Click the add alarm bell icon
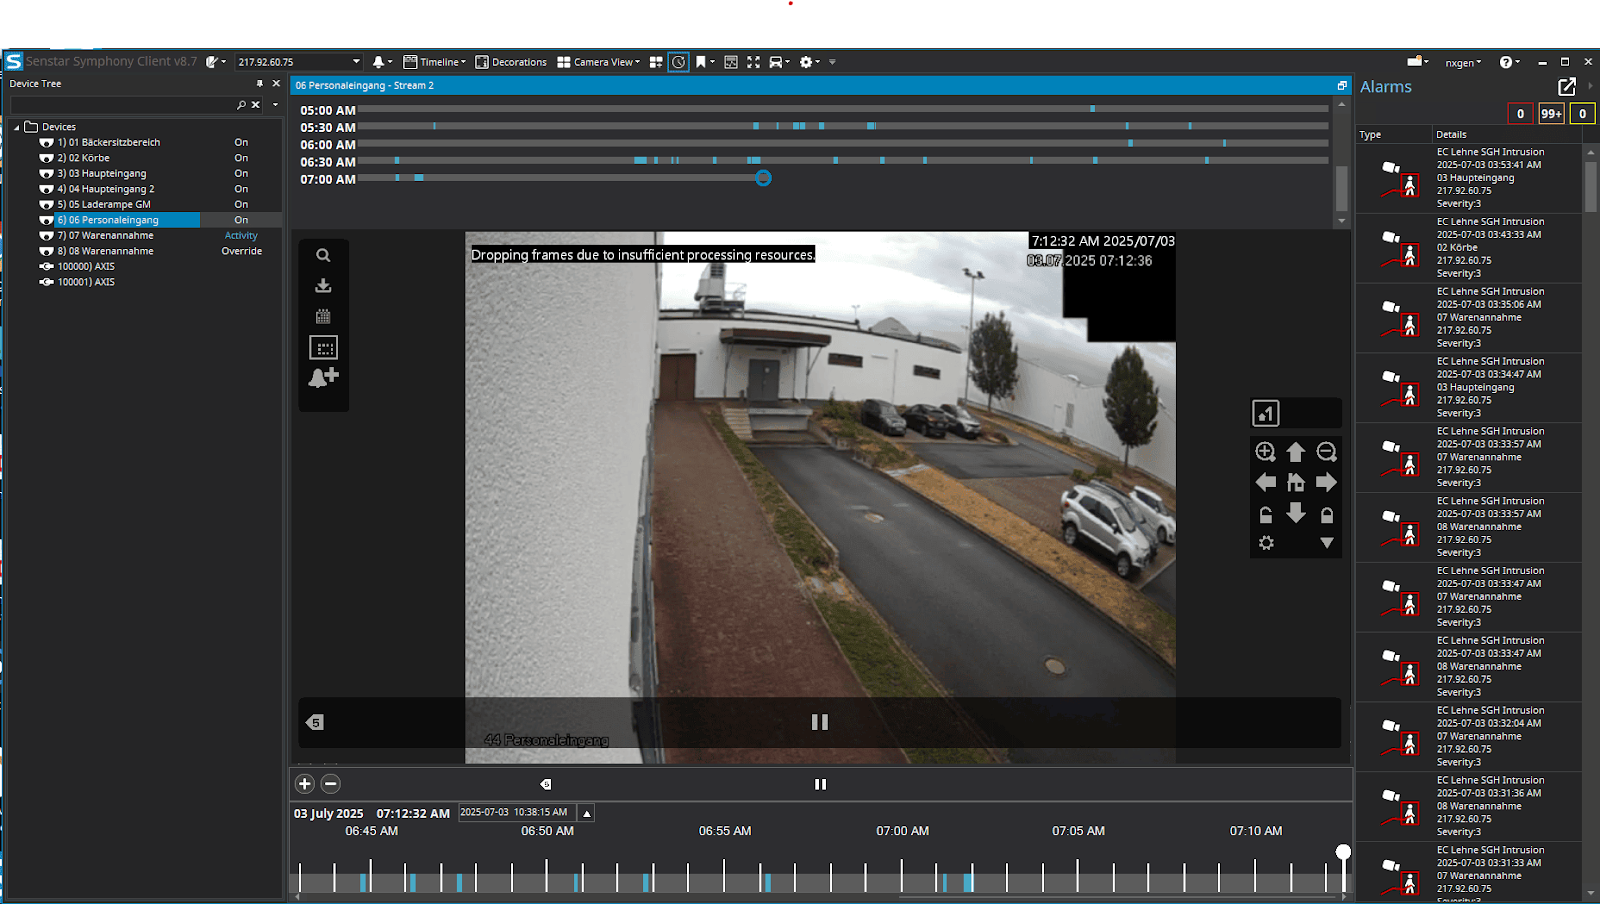The image size is (1600, 904). pyautogui.click(x=323, y=377)
